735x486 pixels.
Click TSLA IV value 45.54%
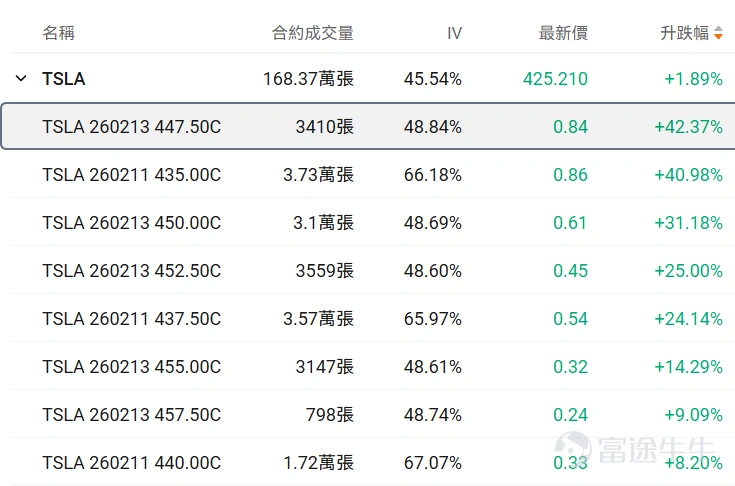coord(433,79)
